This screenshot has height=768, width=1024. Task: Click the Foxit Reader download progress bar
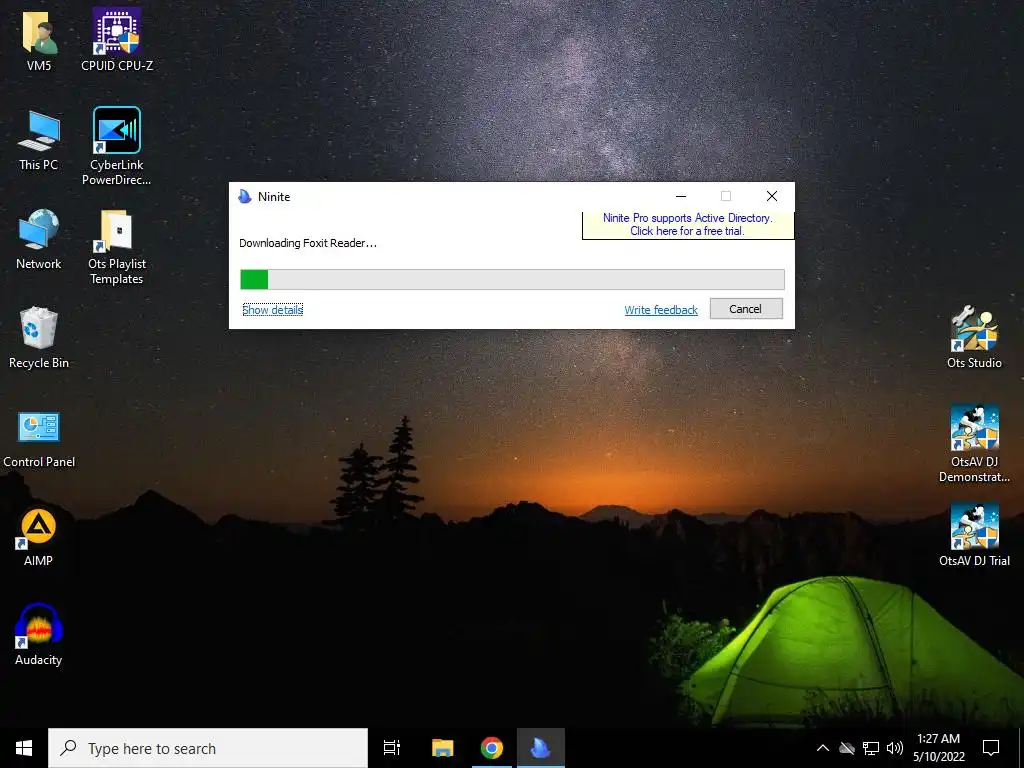[512, 280]
